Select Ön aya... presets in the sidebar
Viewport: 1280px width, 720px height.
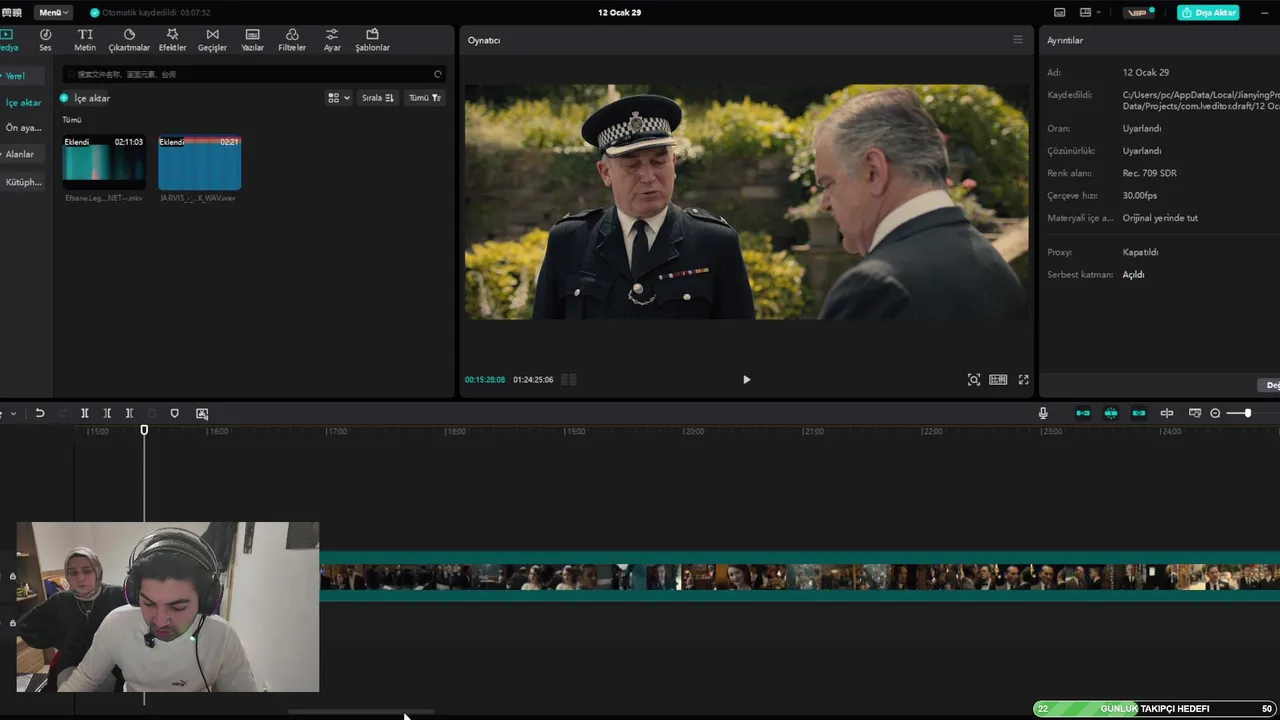tap(23, 128)
